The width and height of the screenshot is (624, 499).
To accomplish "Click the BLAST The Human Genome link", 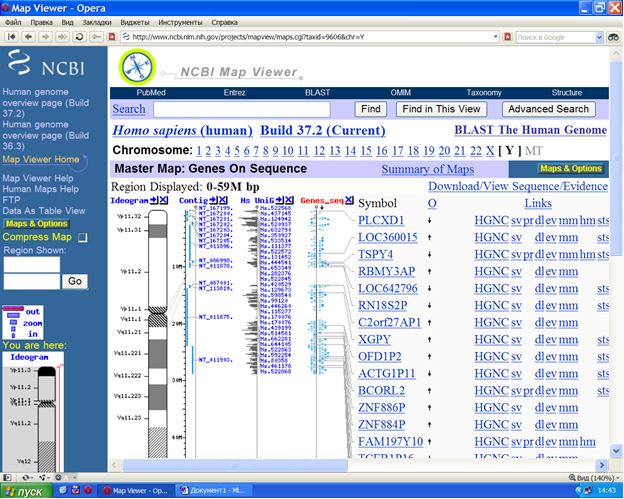I will (x=530, y=130).
